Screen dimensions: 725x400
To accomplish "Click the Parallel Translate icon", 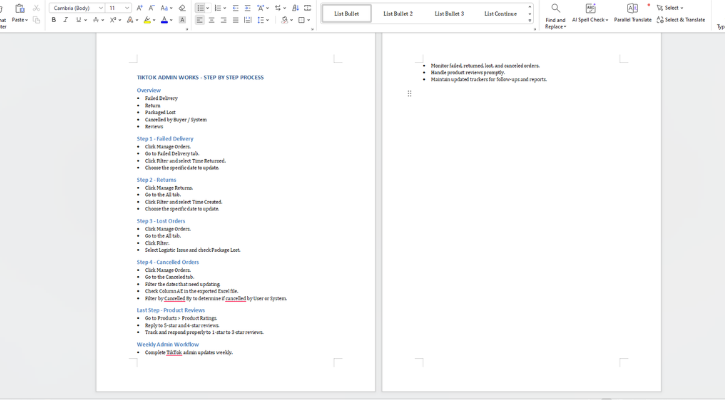I will point(632,8).
